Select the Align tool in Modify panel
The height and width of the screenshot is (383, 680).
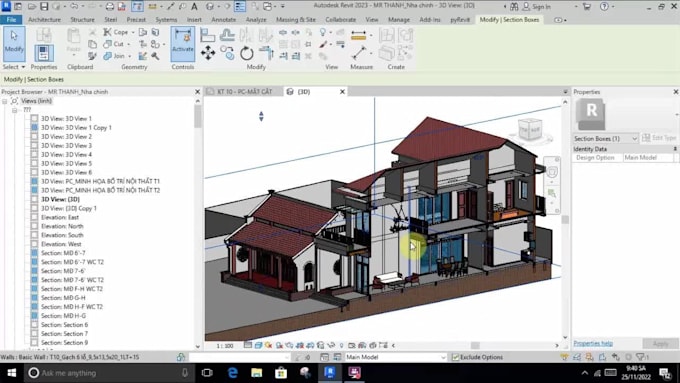point(208,35)
